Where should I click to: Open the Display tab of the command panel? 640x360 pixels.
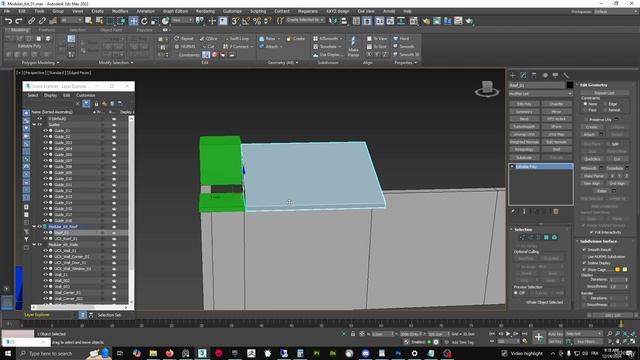click(556, 75)
